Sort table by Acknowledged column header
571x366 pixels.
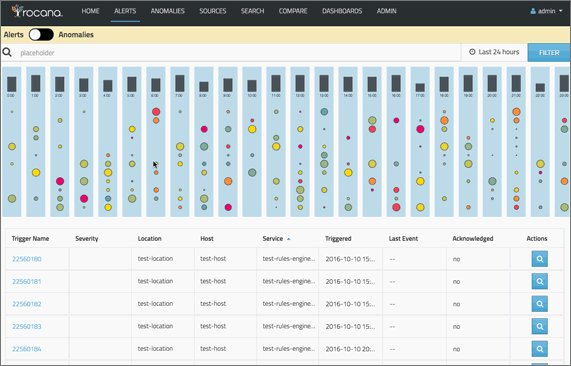473,239
